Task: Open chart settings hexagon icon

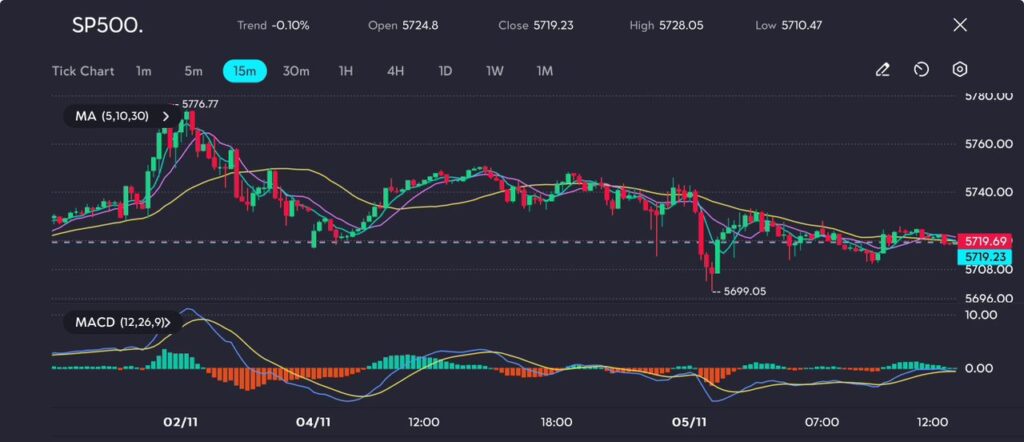Action: (959, 70)
